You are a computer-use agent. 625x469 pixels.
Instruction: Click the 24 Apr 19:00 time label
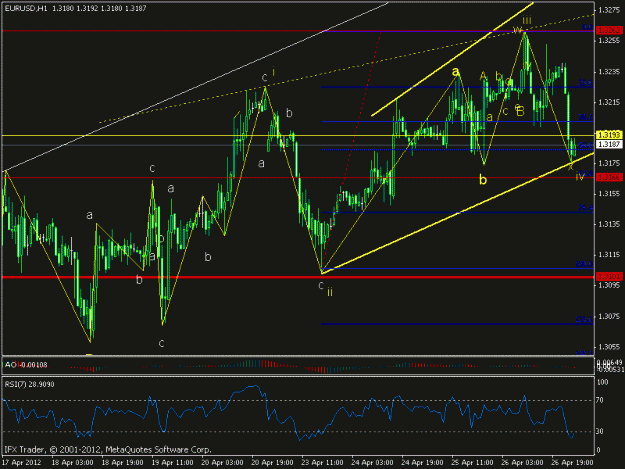[422, 462]
